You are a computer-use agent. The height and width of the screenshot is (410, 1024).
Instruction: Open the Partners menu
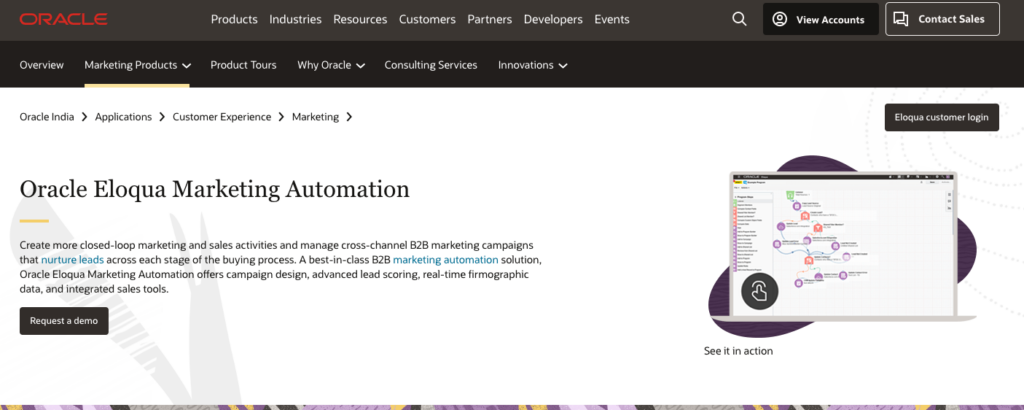[x=490, y=20]
